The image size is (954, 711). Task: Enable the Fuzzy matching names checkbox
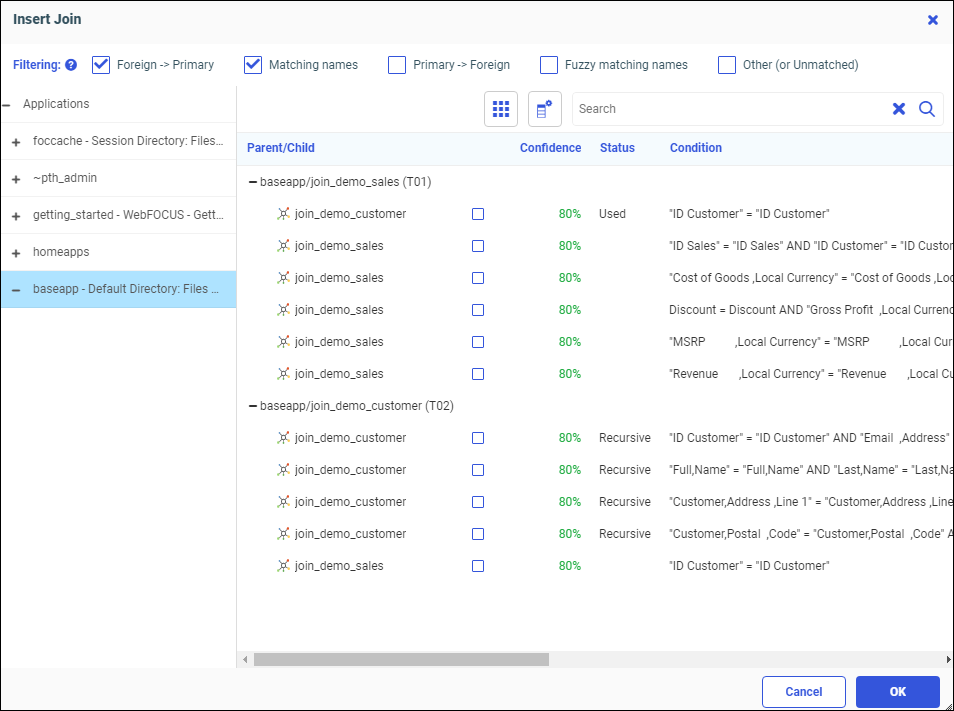[549, 65]
